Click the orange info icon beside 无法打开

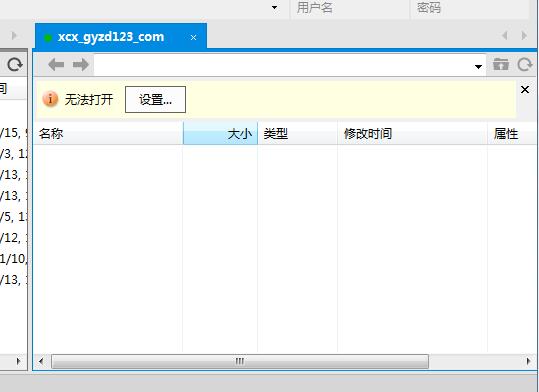tap(50, 99)
